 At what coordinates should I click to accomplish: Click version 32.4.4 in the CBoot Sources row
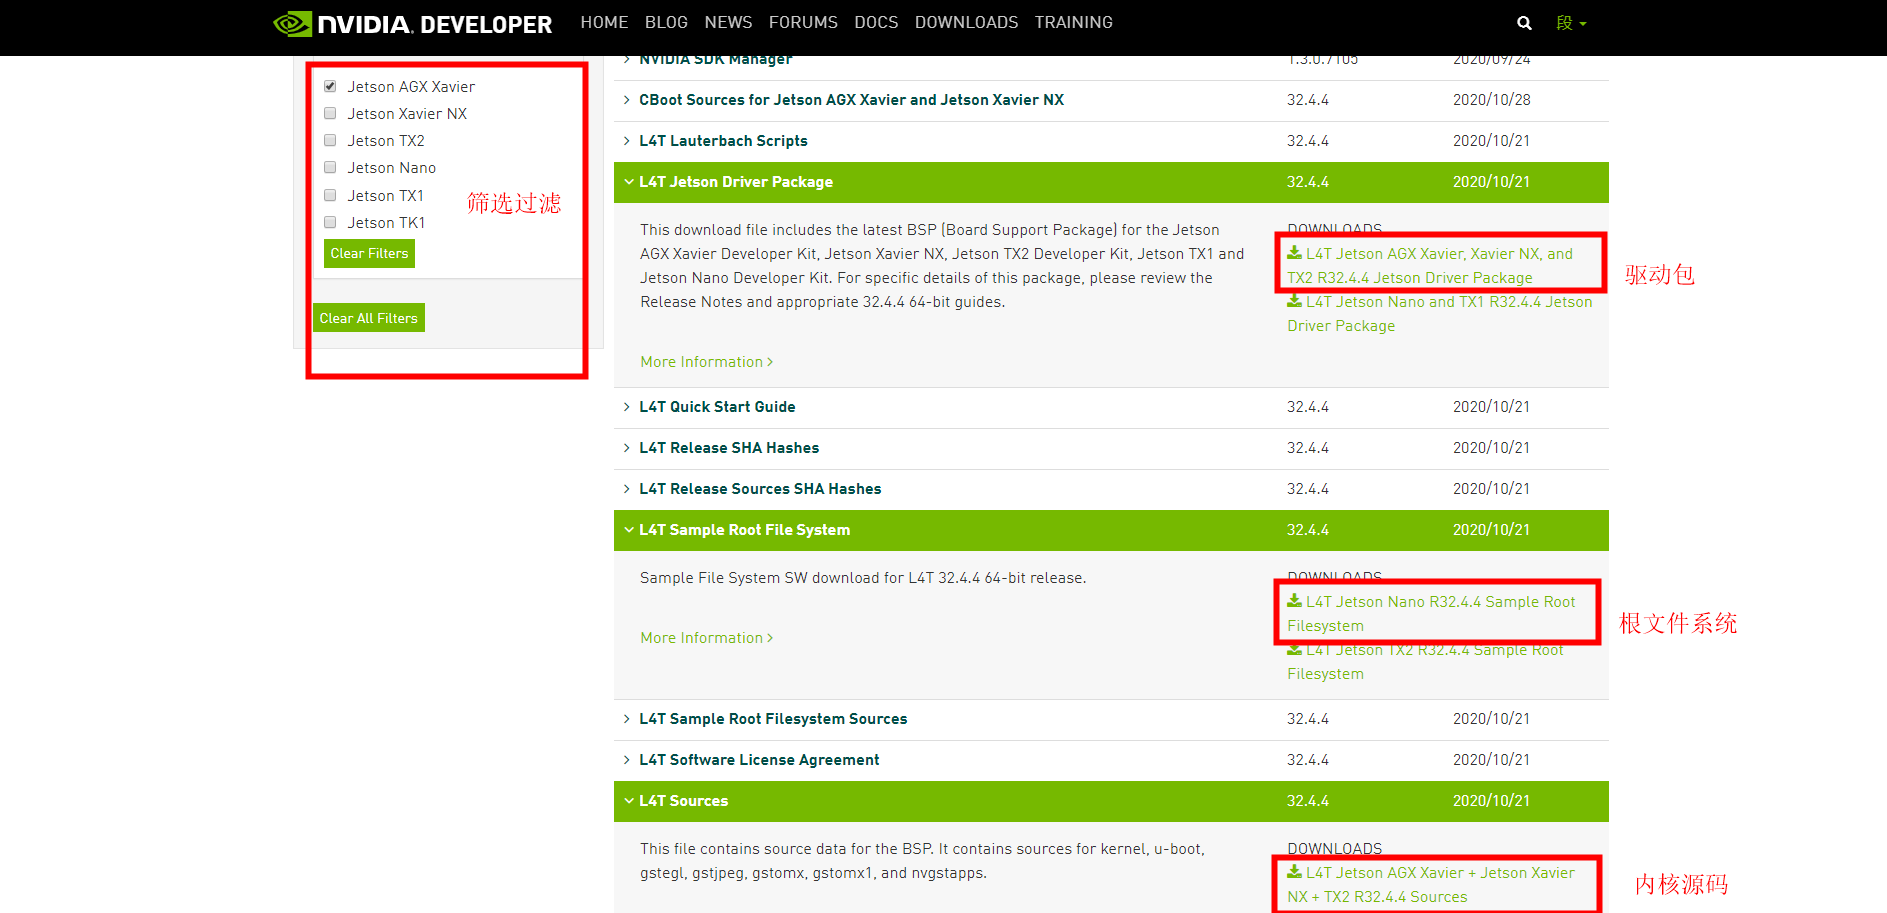(1308, 100)
